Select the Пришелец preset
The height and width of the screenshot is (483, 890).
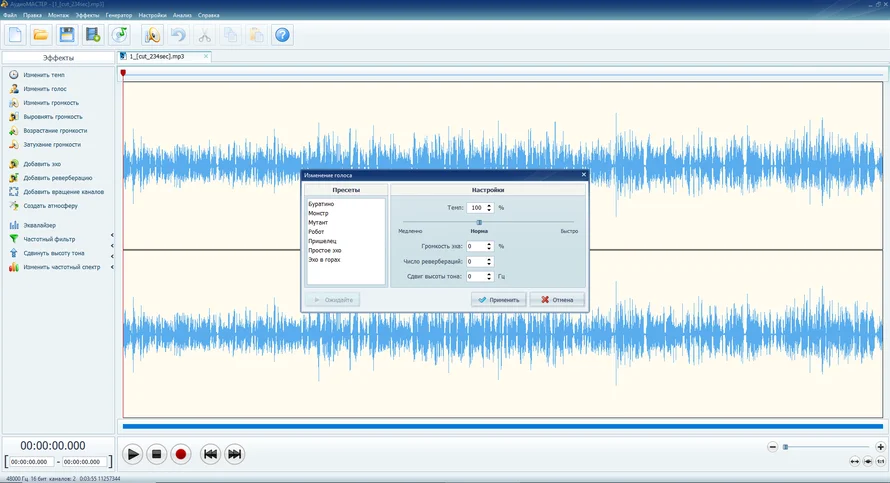pyautogui.click(x=322, y=241)
